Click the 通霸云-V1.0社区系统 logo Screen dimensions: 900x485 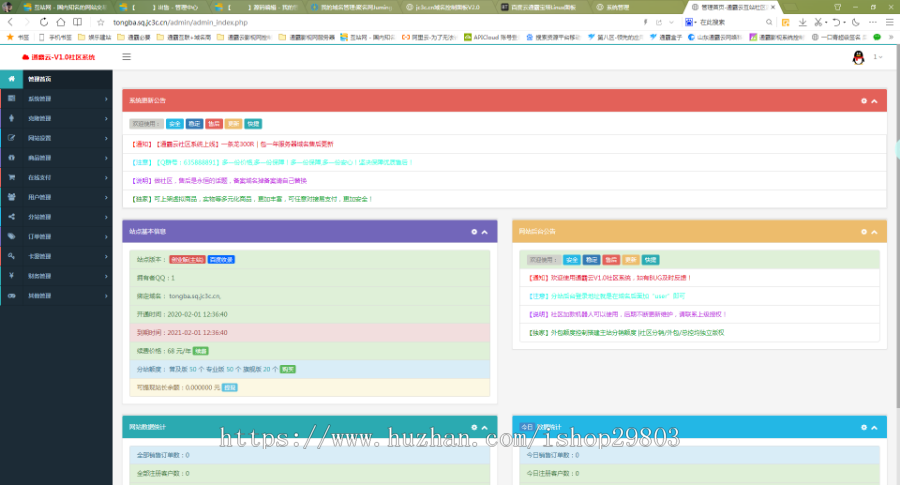coord(59,57)
